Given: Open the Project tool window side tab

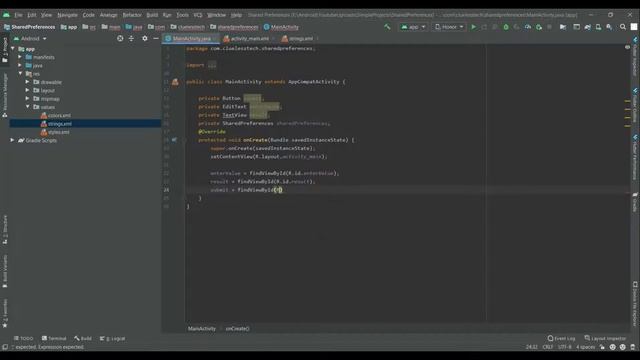Looking at the screenshot, I should pyautogui.click(x=5, y=50).
